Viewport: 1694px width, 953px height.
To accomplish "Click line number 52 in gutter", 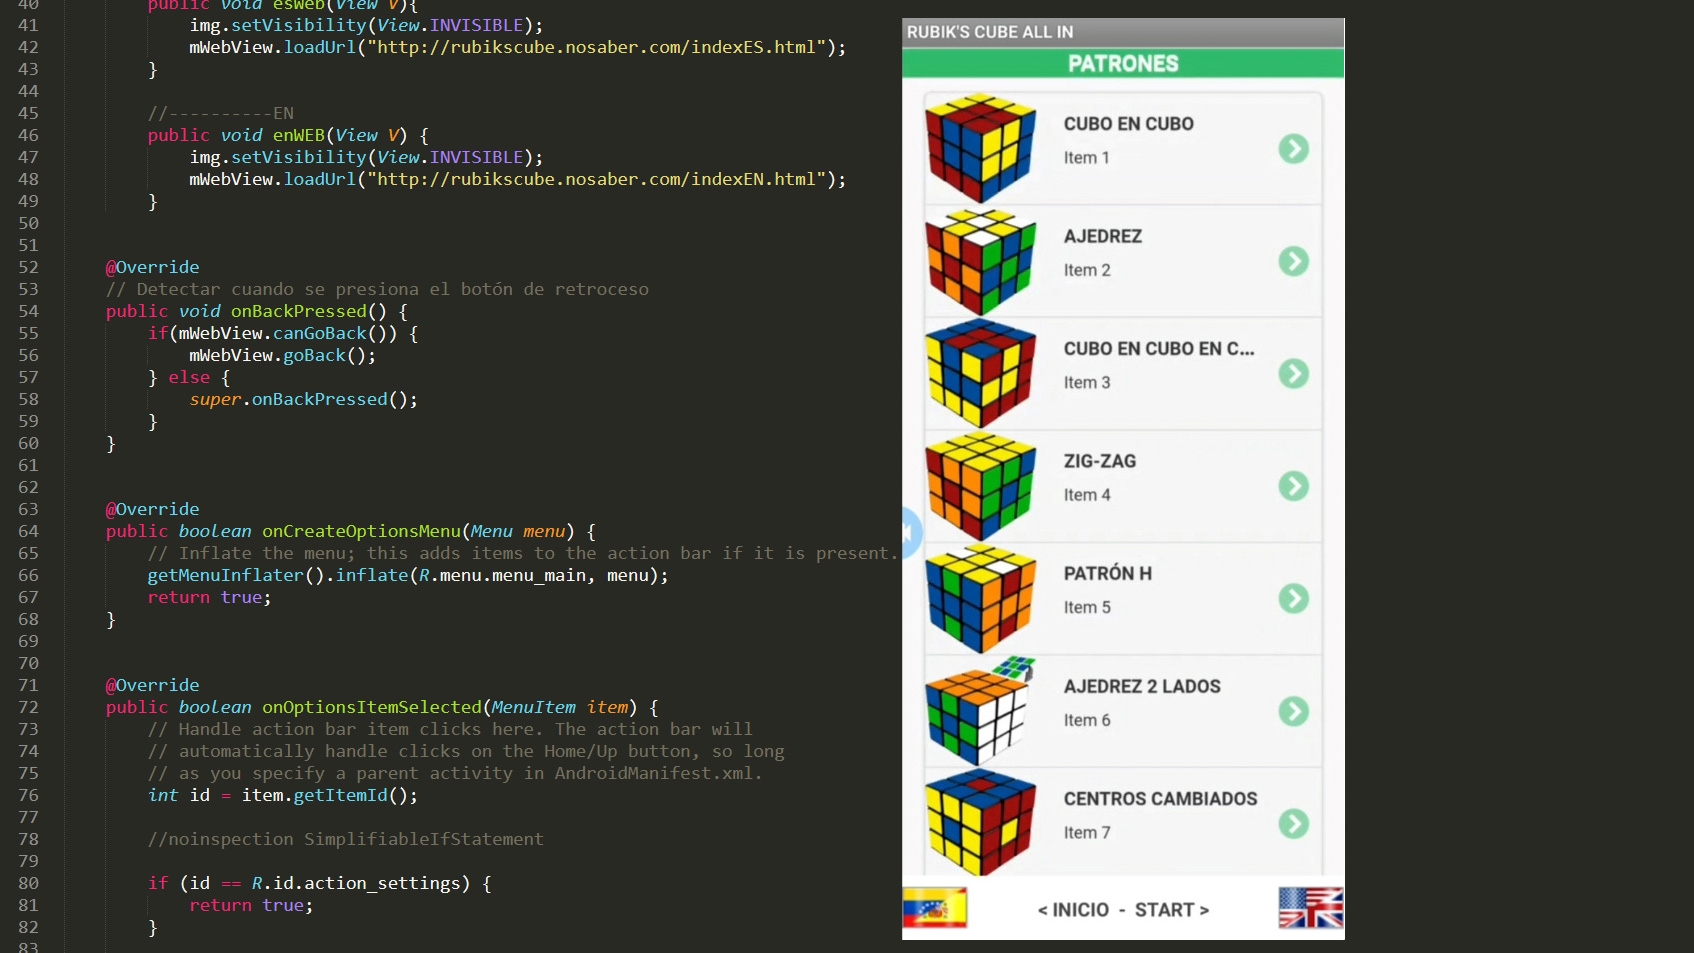I will click(28, 267).
